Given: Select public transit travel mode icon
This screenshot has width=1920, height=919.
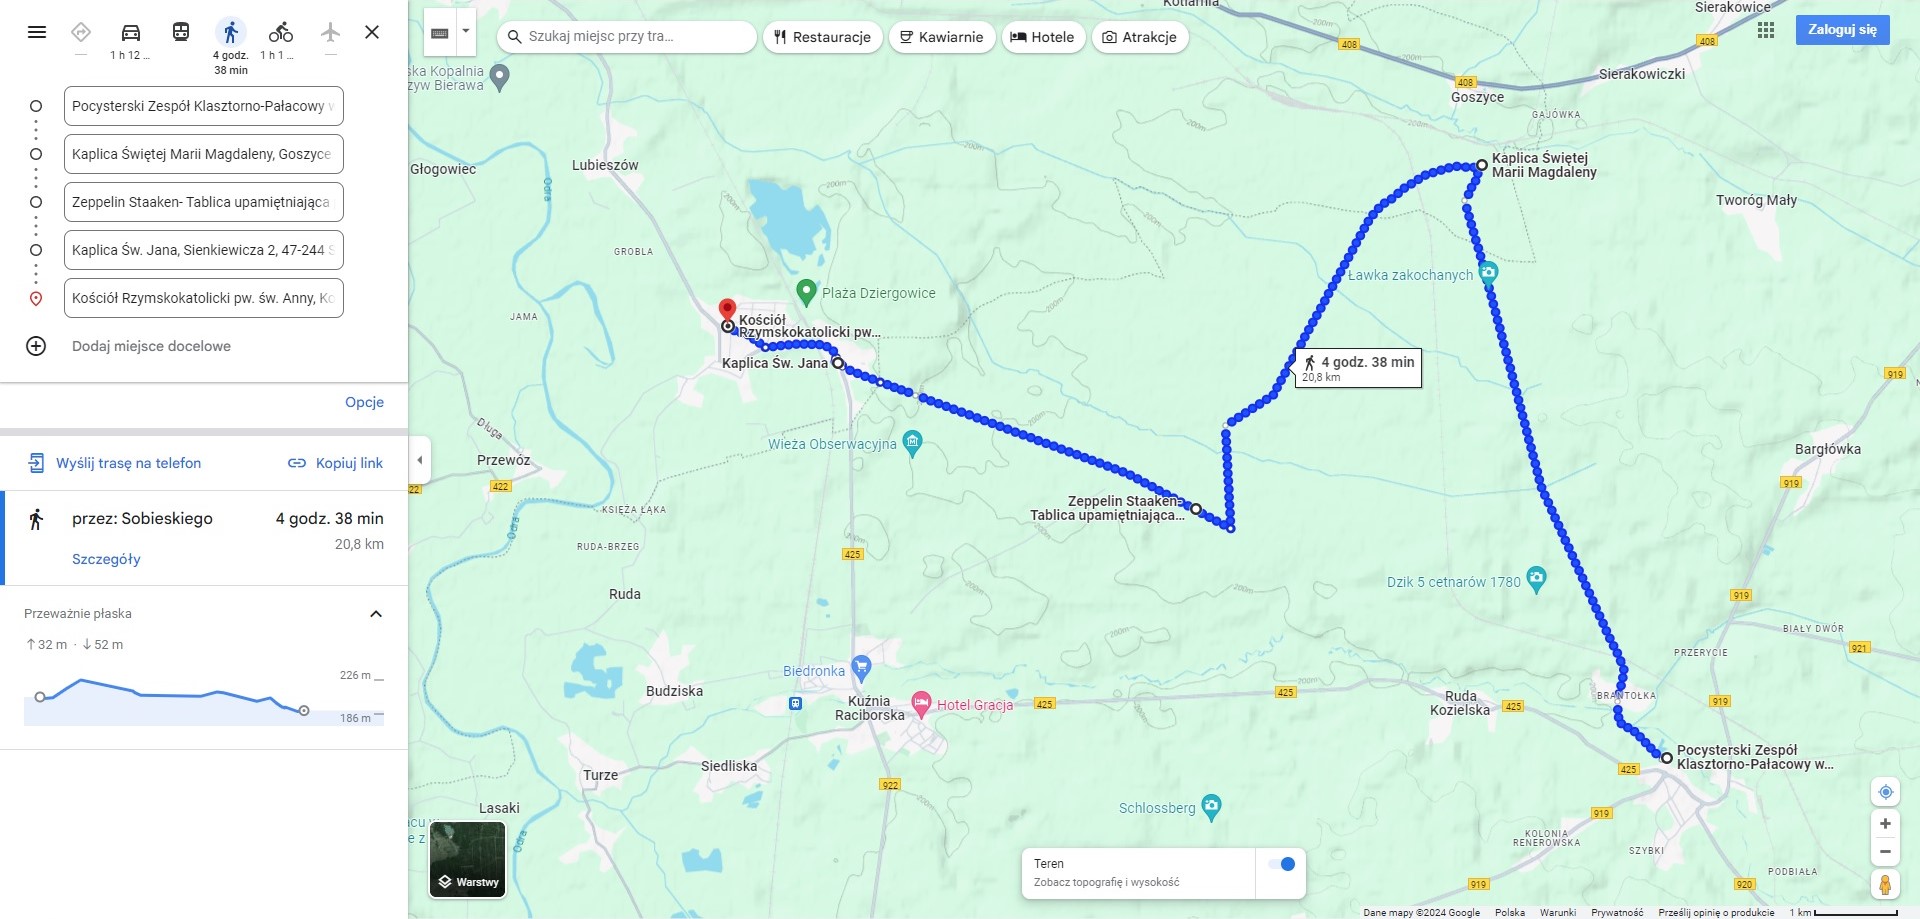Looking at the screenshot, I should (x=181, y=32).
